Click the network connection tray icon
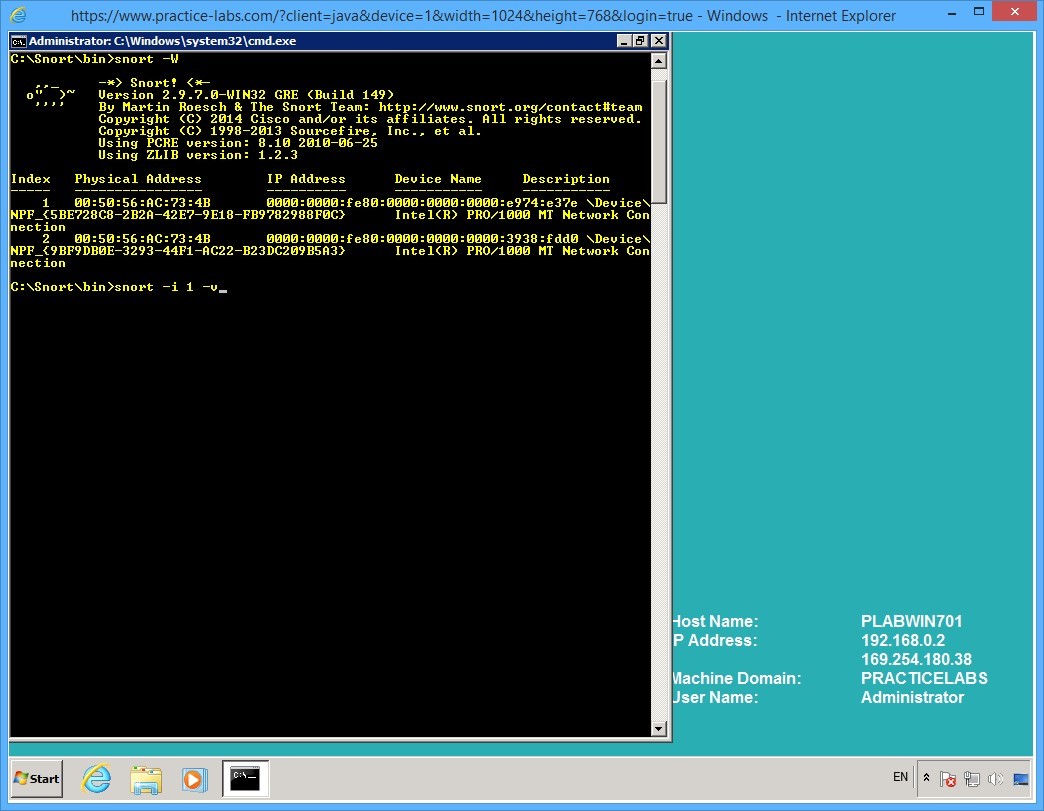This screenshot has height=811, width=1044. 971,778
